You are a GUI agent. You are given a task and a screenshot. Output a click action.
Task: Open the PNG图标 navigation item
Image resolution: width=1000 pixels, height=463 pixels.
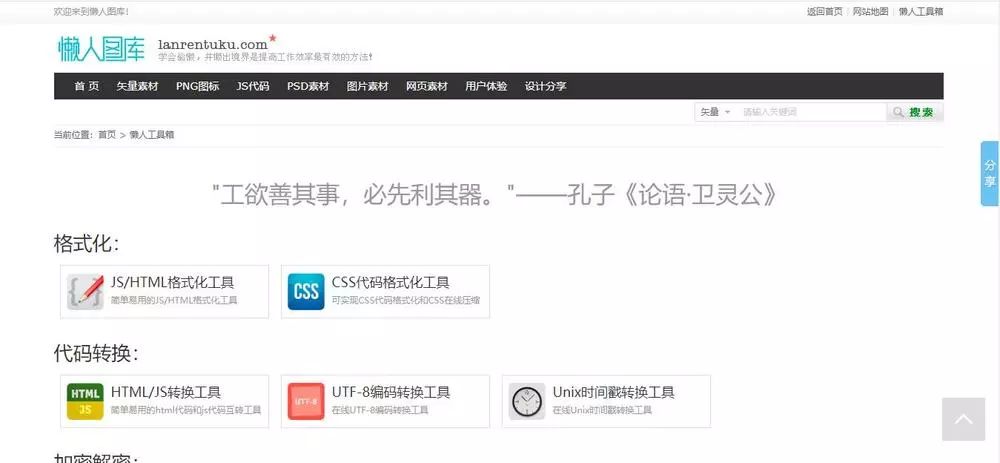coord(198,86)
